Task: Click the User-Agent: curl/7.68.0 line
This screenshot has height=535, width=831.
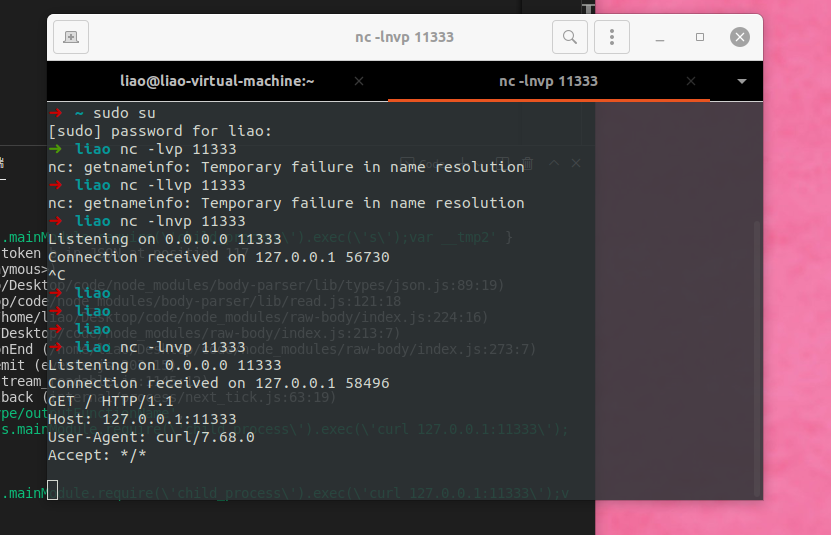Action: point(151,437)
